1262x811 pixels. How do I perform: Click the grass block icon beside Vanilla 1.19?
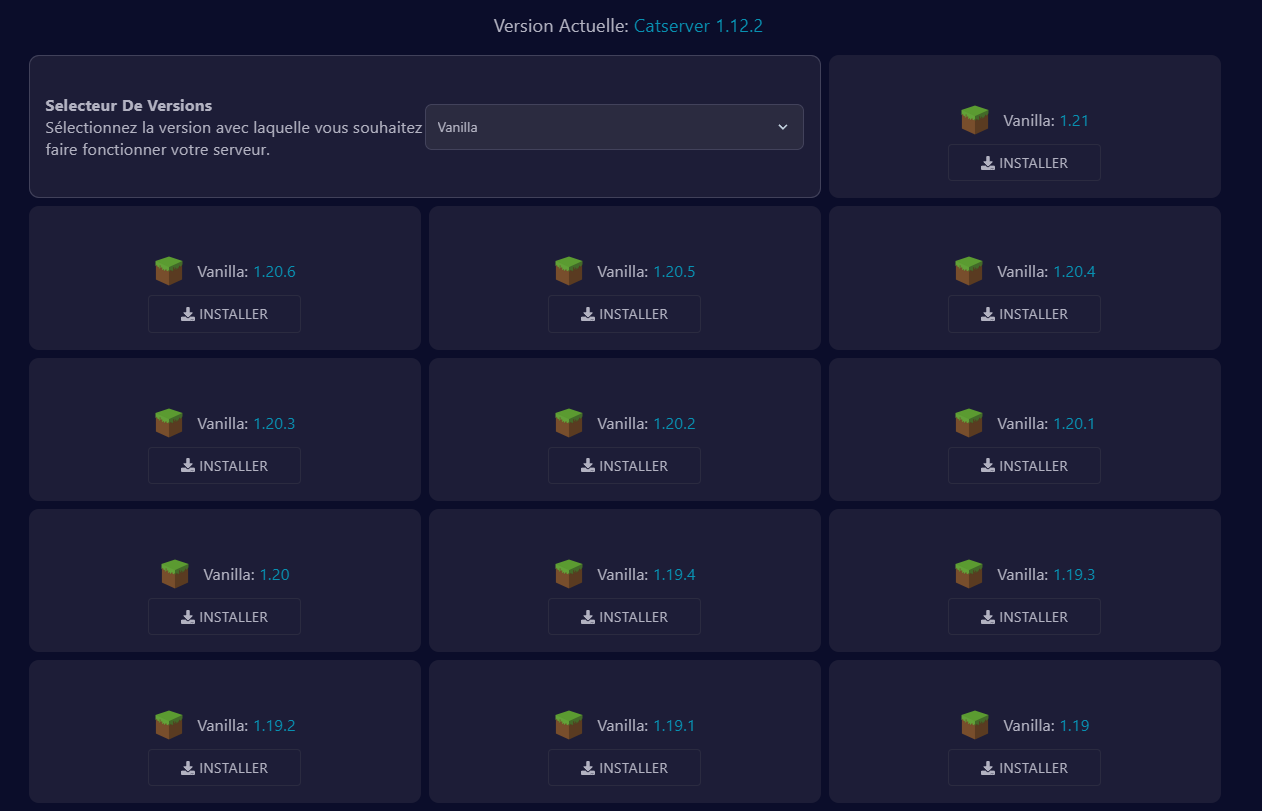click(x=975, y=725)
